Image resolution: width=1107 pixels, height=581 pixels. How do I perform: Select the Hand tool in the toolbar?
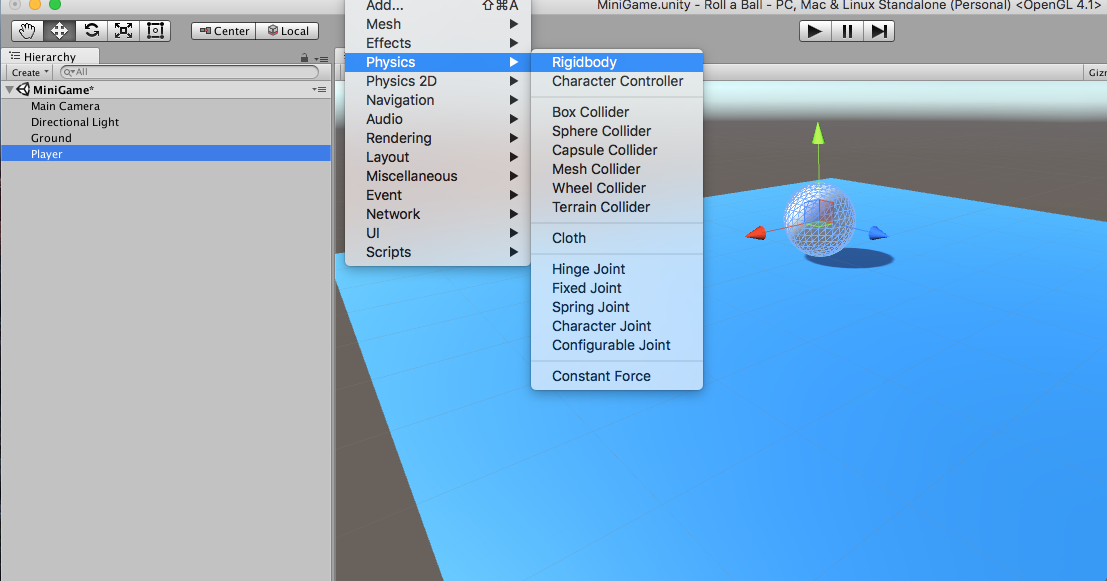coord(26,31)
